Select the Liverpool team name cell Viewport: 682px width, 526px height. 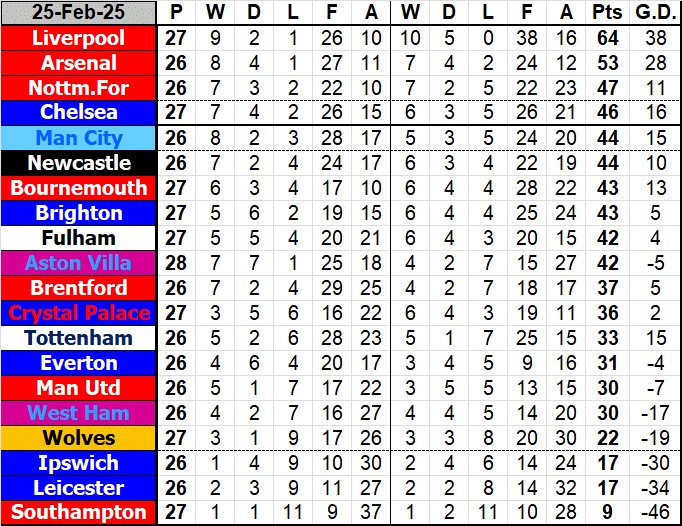pyautogui.click(x=78, y=38)
